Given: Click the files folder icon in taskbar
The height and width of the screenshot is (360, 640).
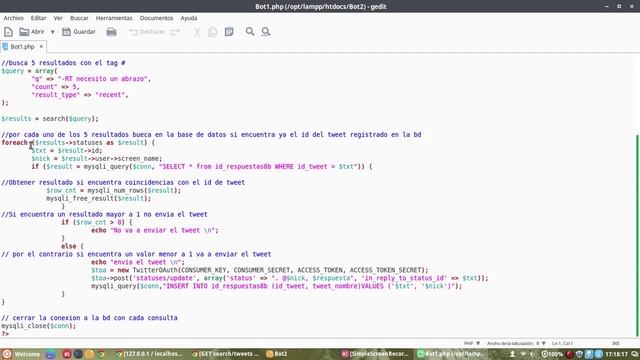Looking at the screenshot, I should 90,354.
